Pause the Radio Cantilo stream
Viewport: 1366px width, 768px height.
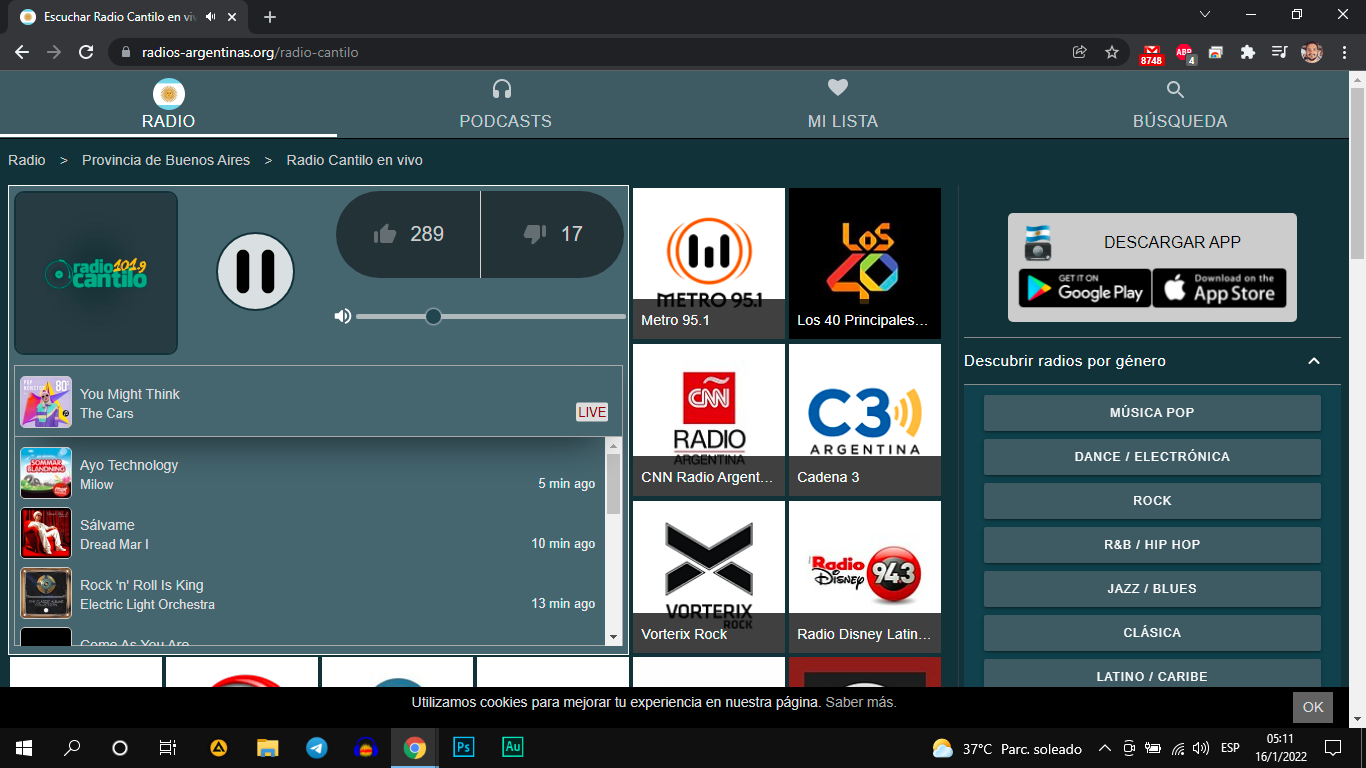(x=256, y=272)
